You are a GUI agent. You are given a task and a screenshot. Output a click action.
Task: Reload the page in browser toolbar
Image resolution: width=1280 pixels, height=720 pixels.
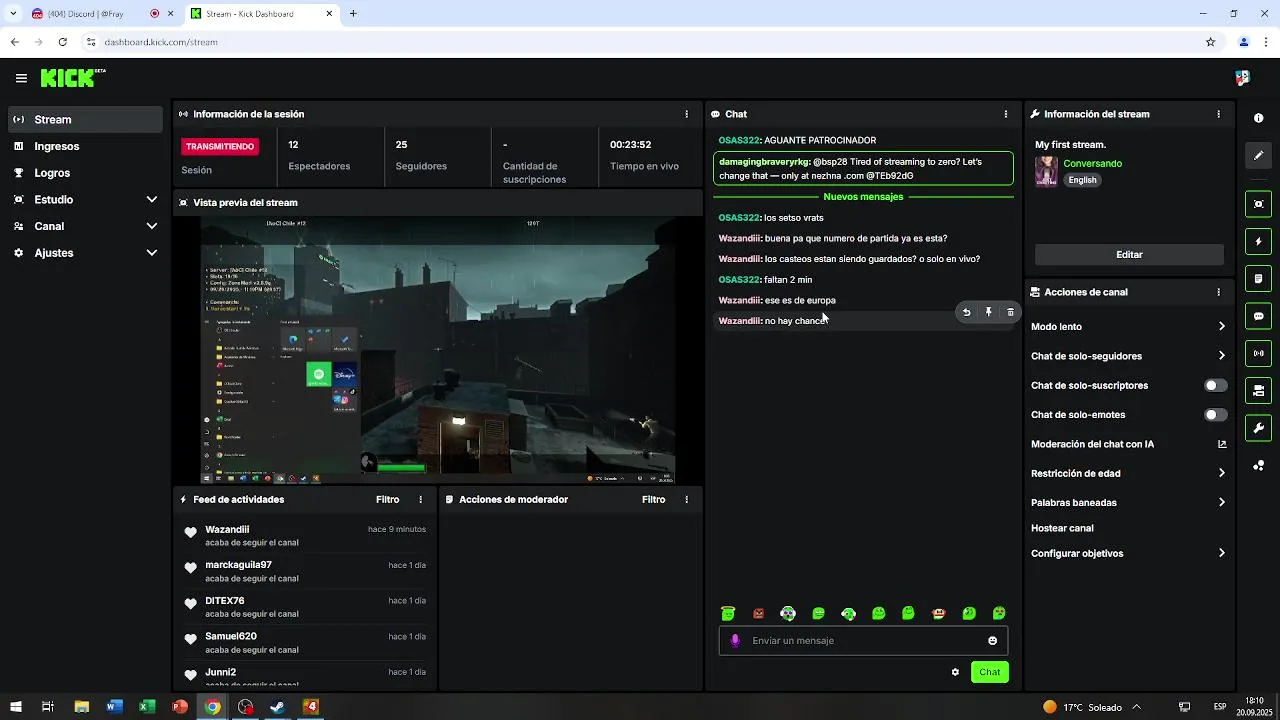click(x=62, y=42)
